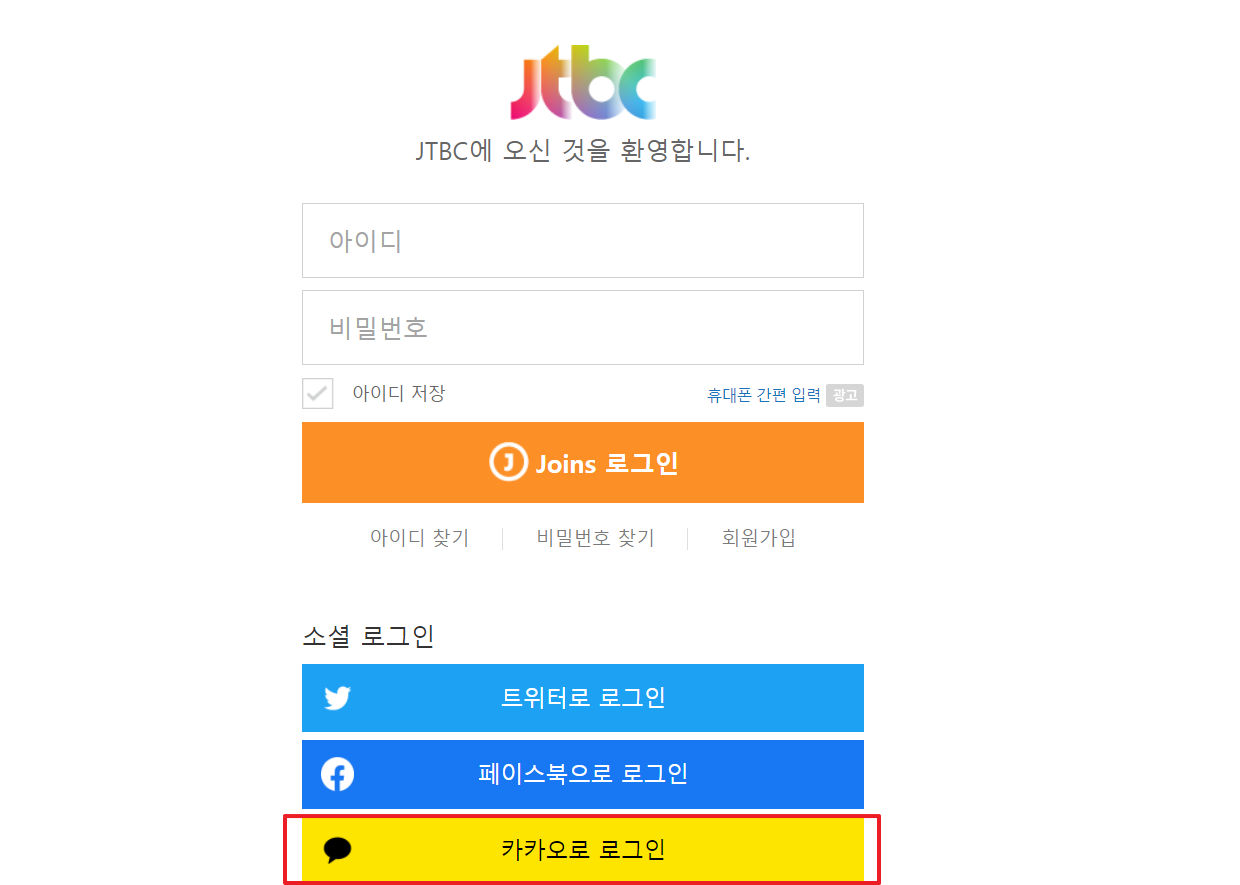Open 아이디 찾기 link

[x=420, y=538]
